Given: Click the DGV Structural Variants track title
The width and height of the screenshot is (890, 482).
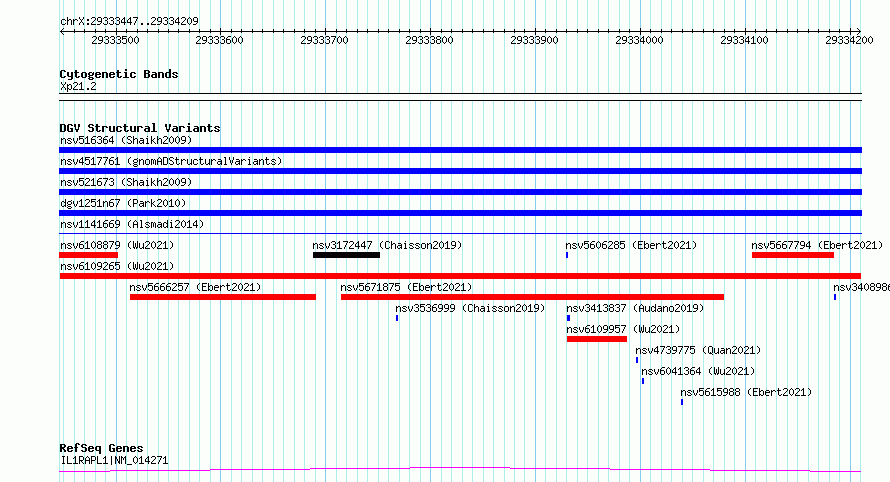Looking at the screenshot, I should click(x=140, y=128).
